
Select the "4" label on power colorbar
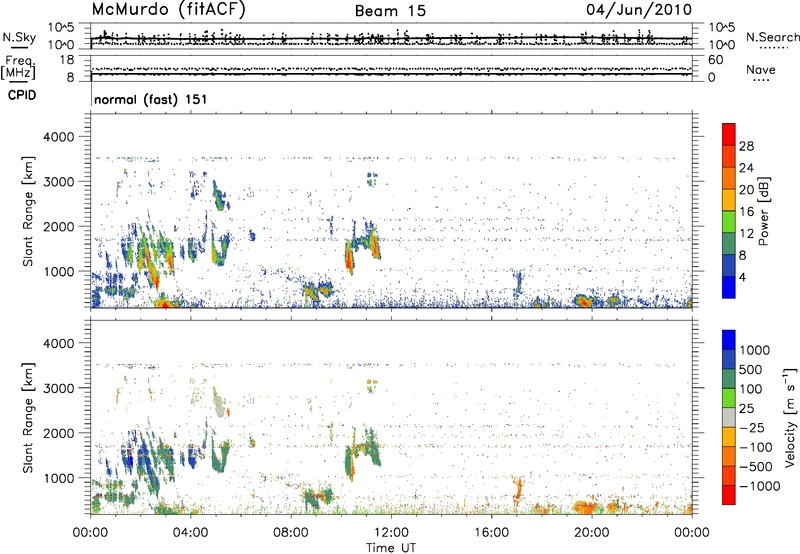(742, 278)
